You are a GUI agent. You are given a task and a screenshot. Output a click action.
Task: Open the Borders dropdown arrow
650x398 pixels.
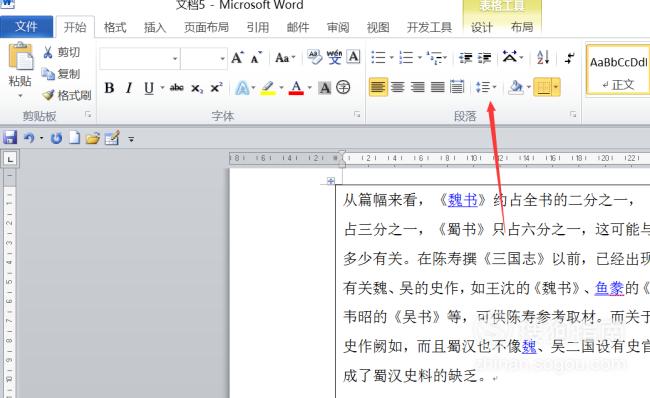pyautogui.click(x=555, y=87)
